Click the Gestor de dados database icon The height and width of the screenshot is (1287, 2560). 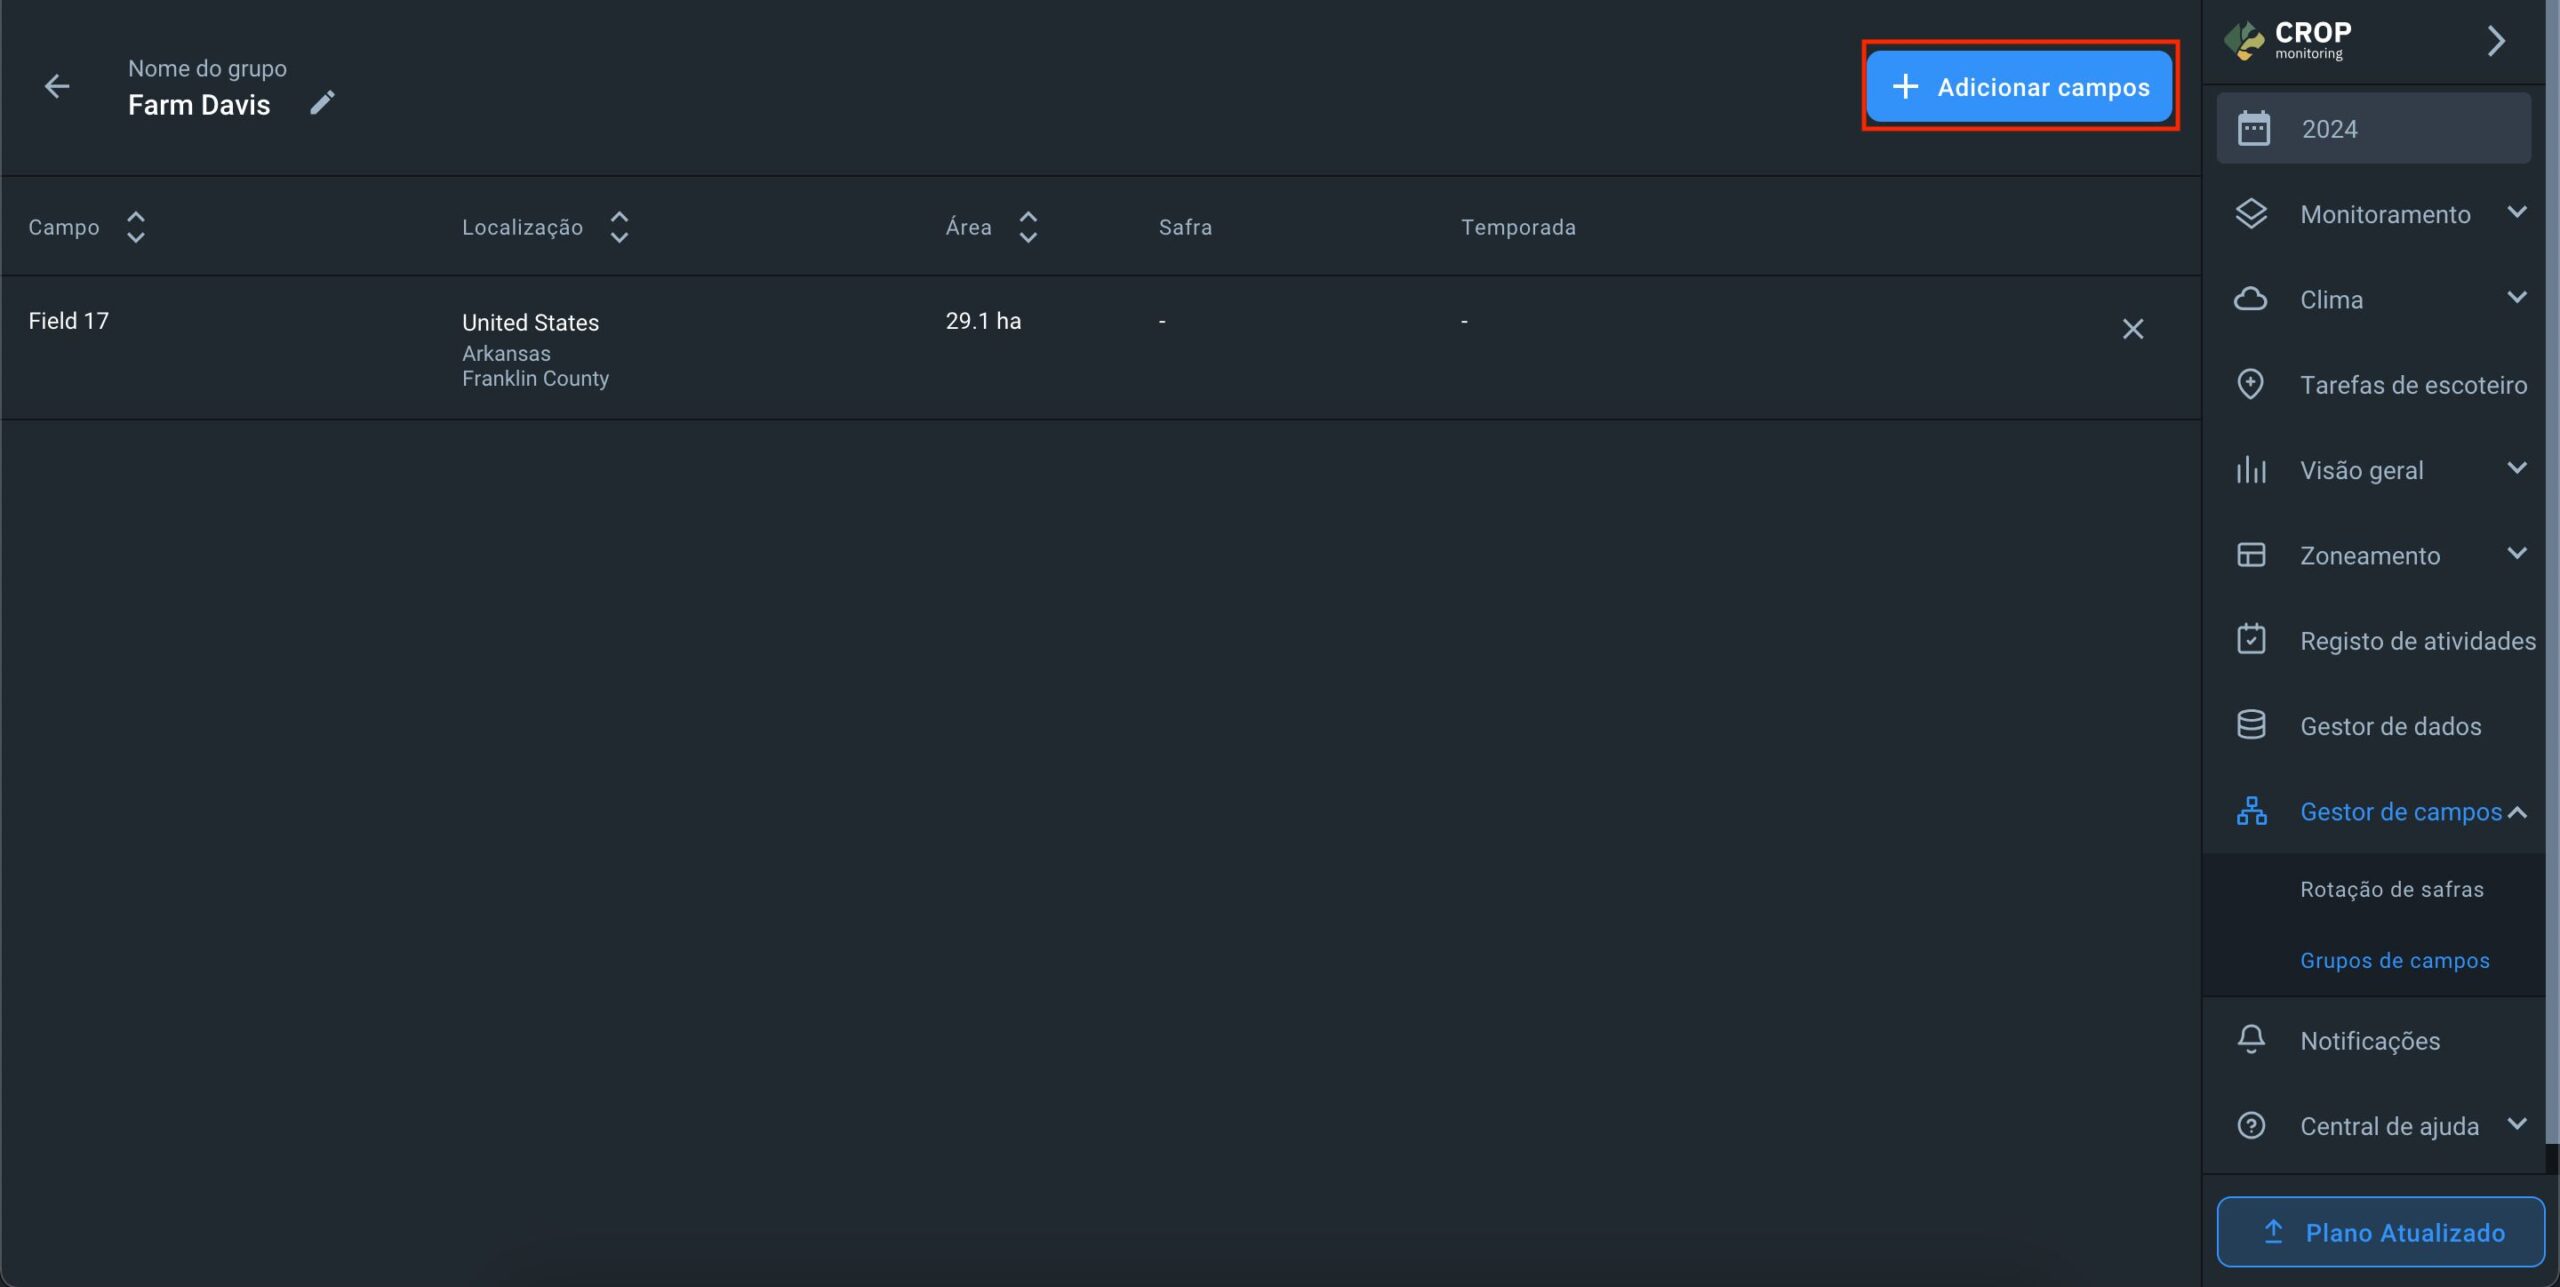pyautogui.click(x=2250, y=725)
